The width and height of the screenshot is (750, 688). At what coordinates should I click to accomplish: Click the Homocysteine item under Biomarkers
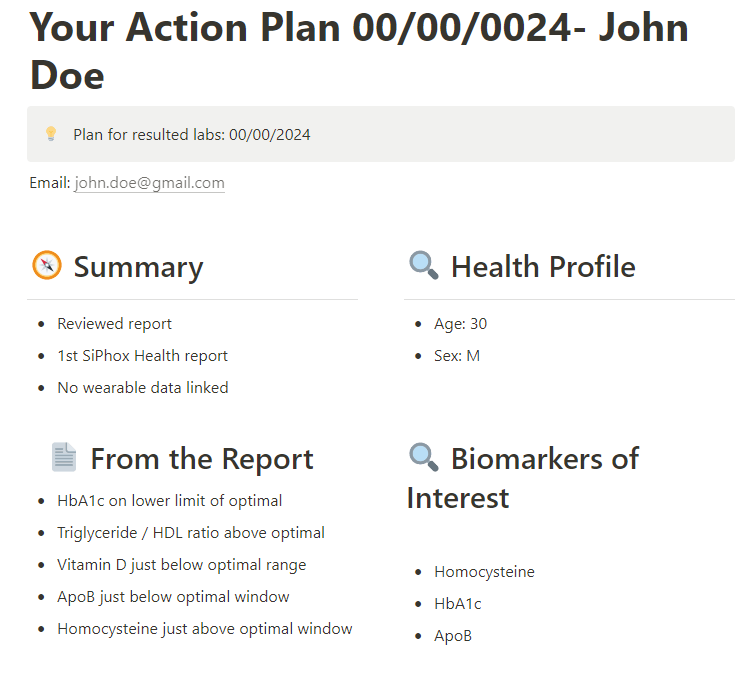click(x=484, y=572)
